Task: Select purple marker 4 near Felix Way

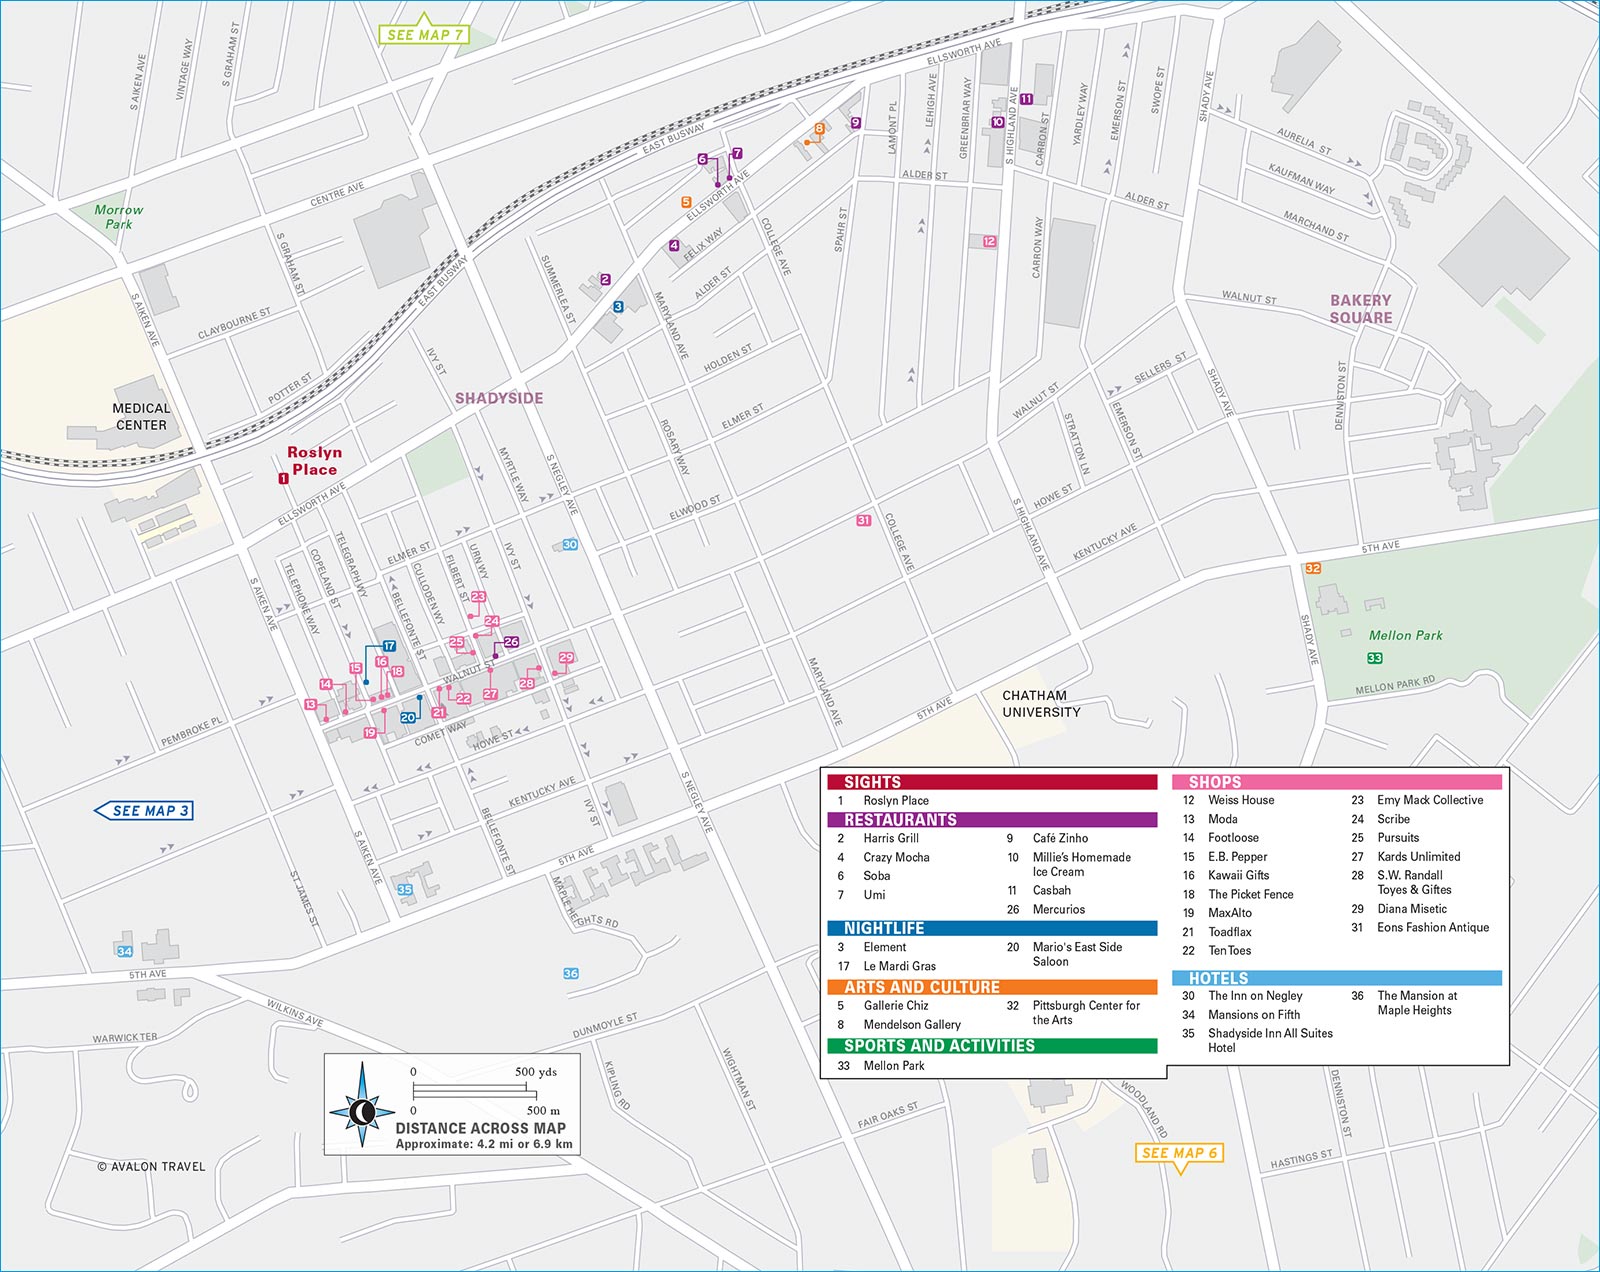Action: point(674,245)
